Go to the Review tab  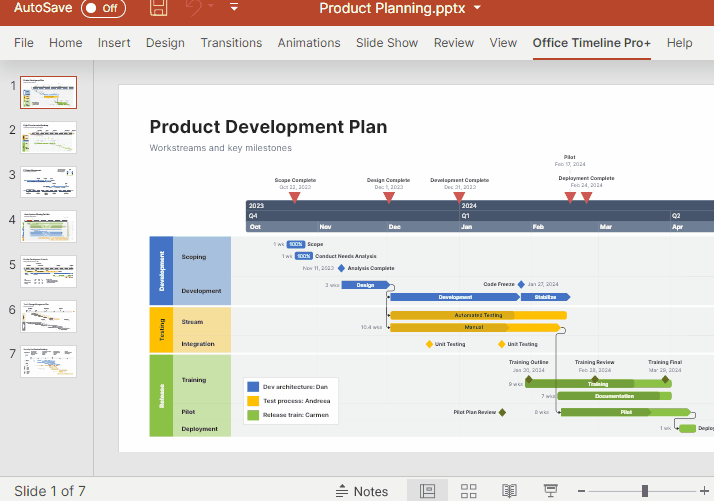(x=454, y=43)
